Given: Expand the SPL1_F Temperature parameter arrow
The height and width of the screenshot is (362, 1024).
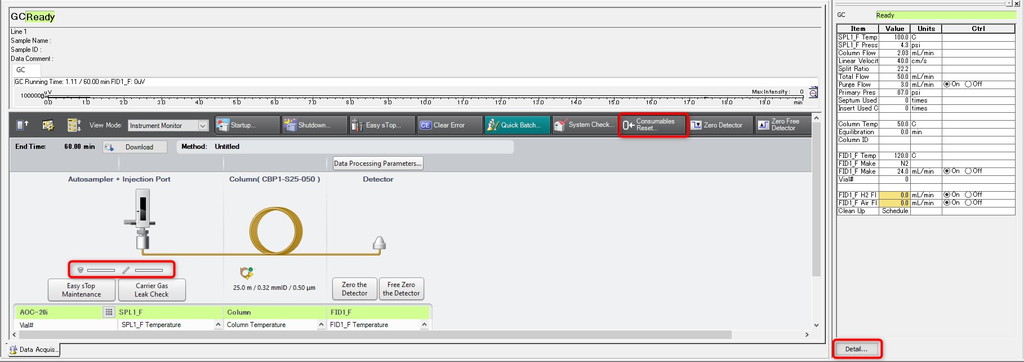Looking at the screenshot, I should [217, 325].
